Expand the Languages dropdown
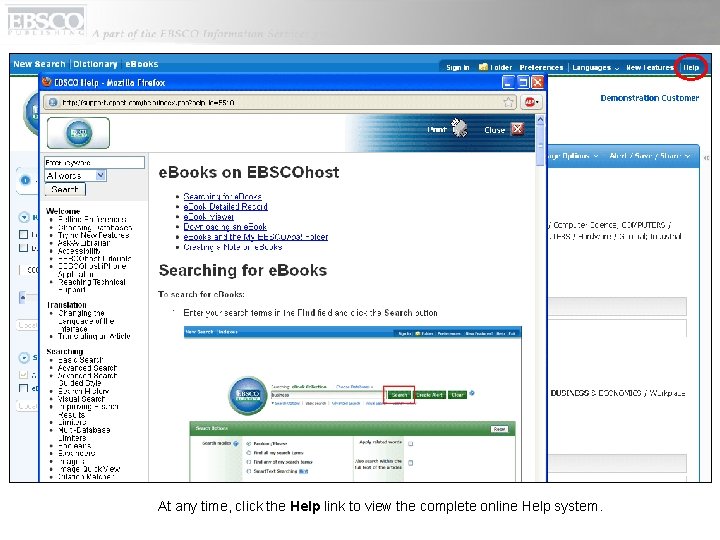The image size is (720, 540). [596, 68]
